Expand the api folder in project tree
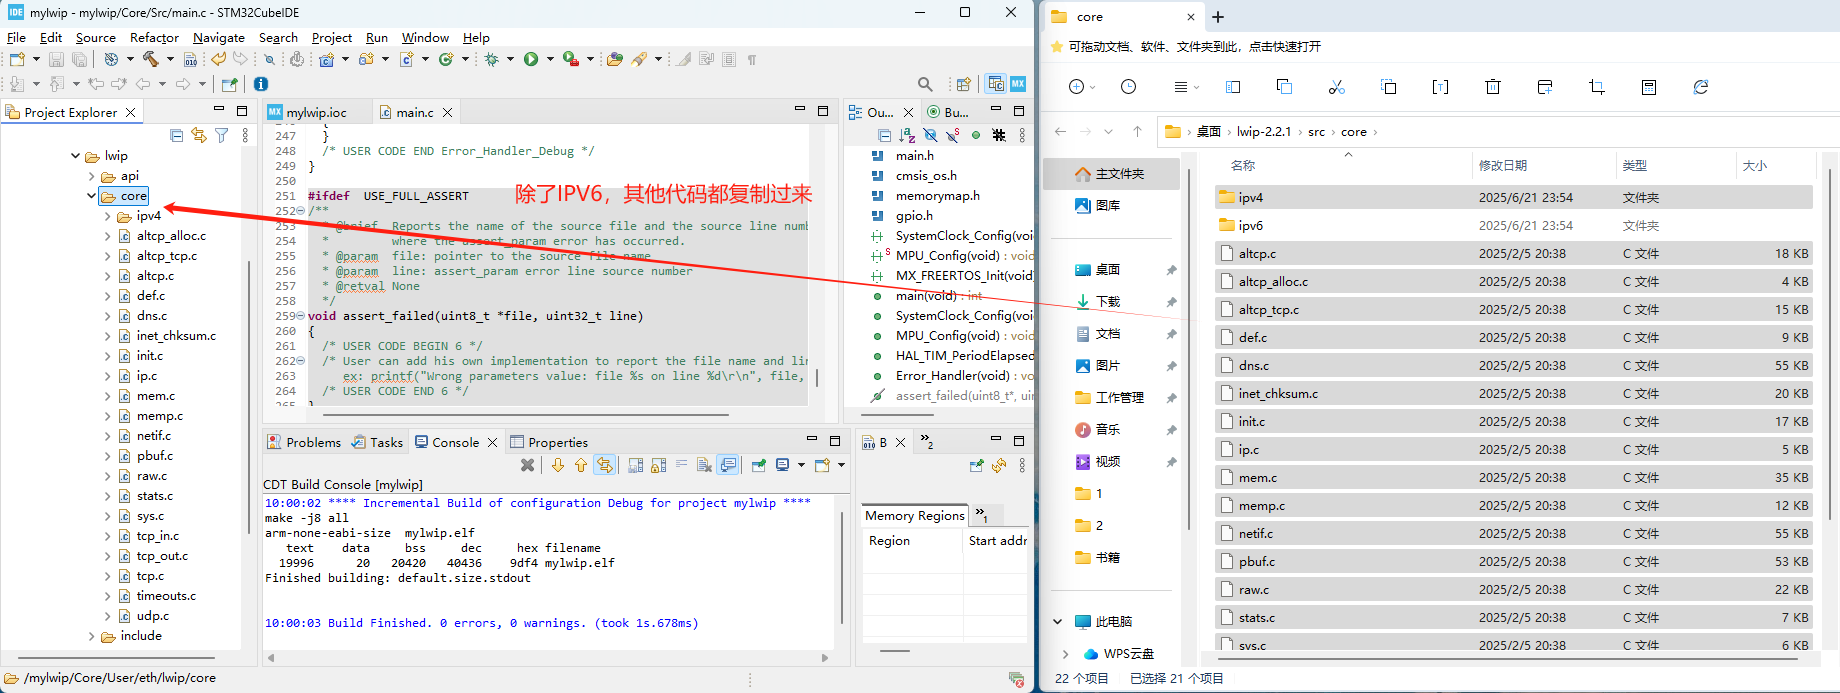This screenshot has height=693, width=1840. [92, 176]
